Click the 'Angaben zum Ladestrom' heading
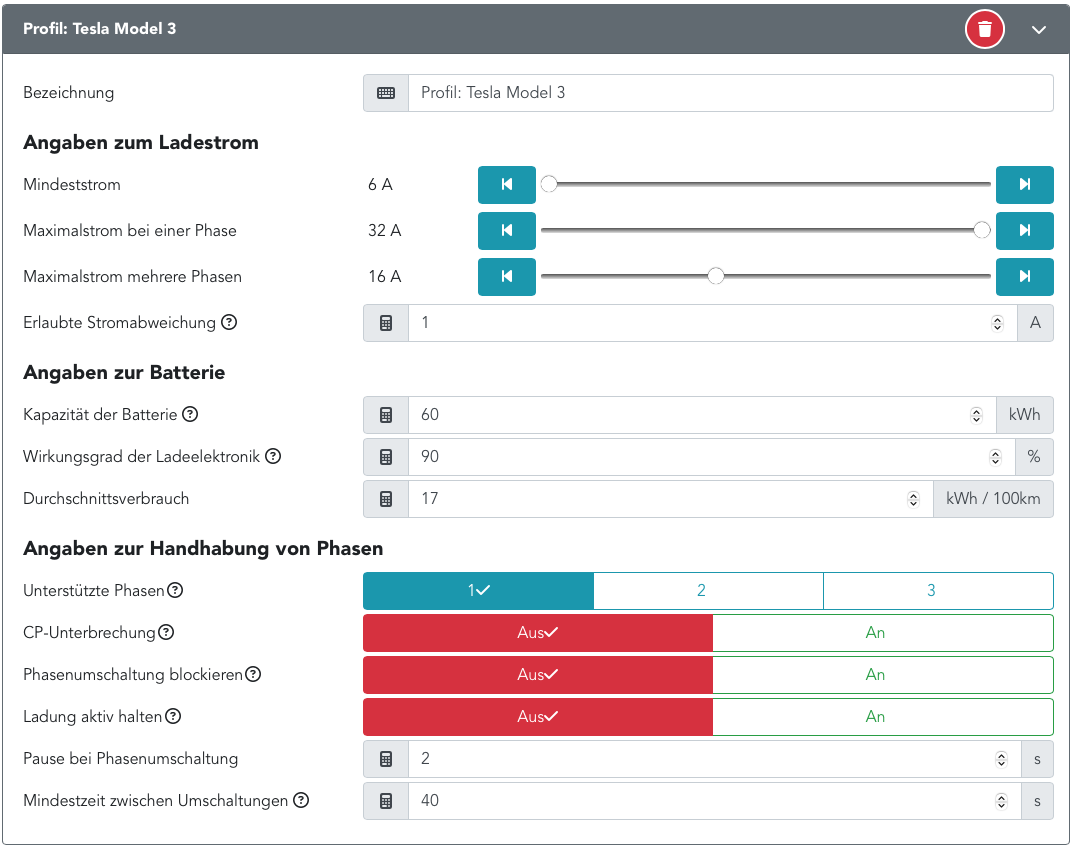This screenshot has height=850, width=1076. pos(141,143)
